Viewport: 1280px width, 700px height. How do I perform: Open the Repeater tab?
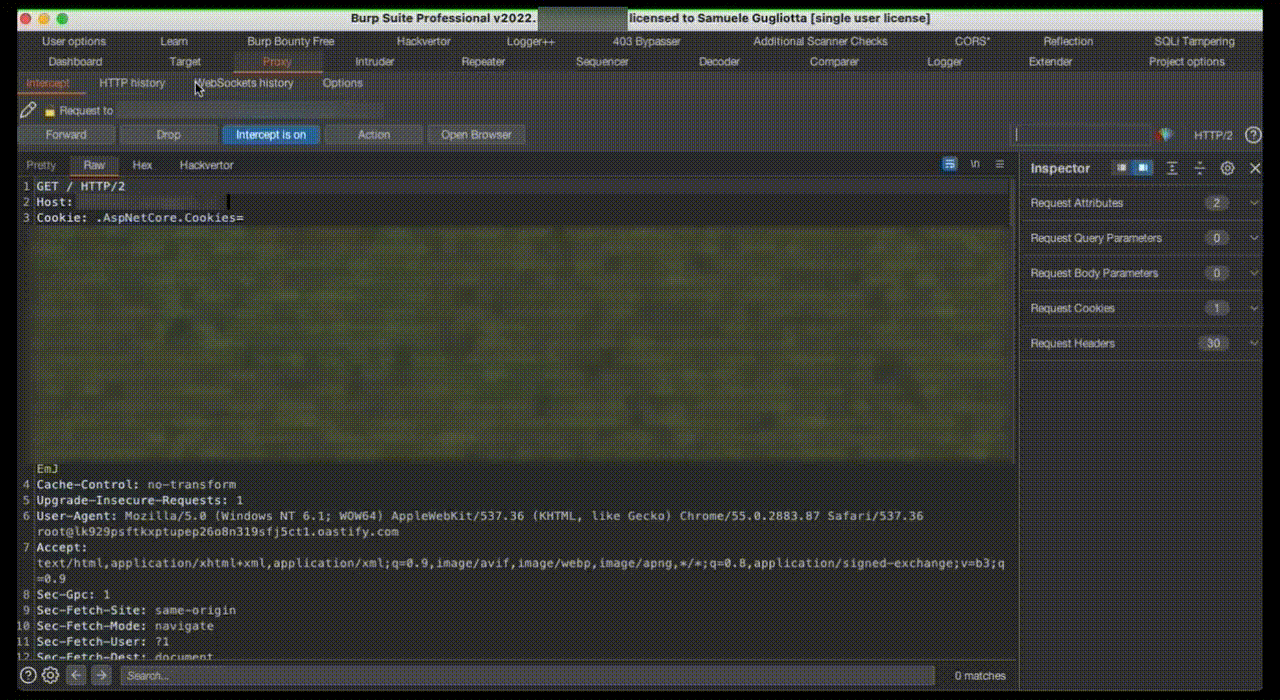click(483, 62)
